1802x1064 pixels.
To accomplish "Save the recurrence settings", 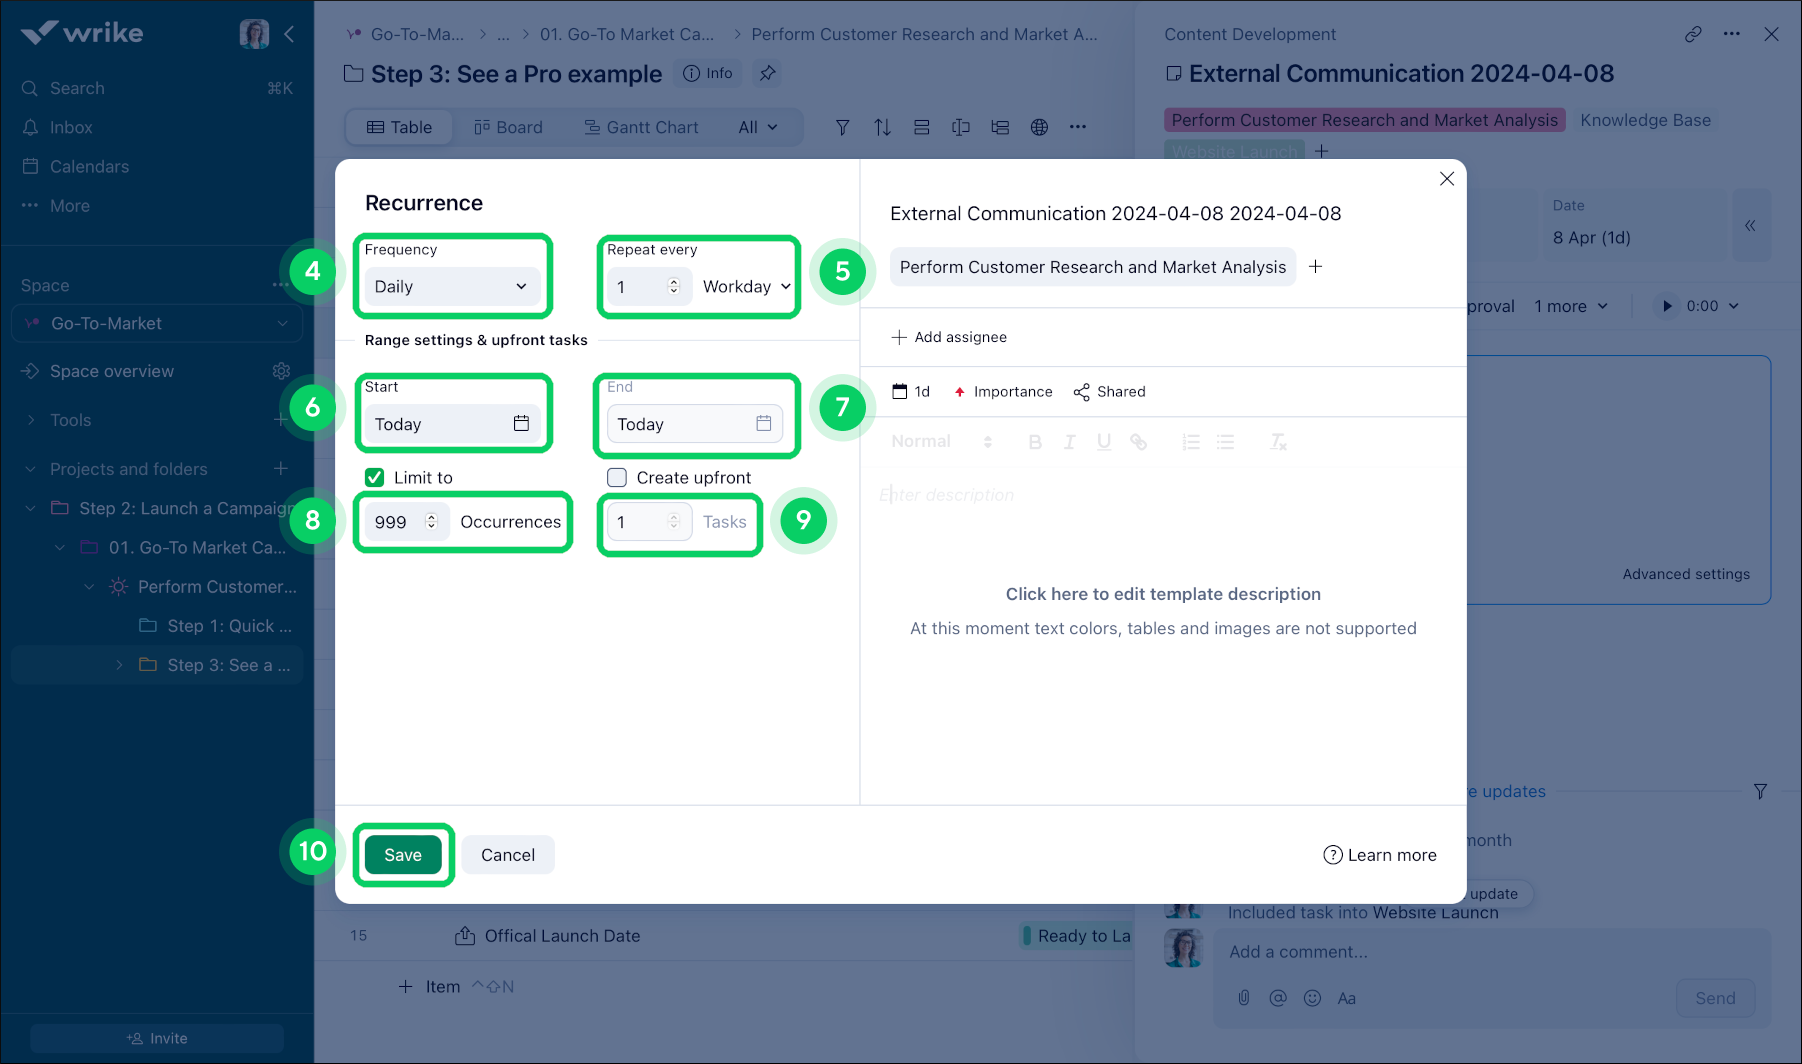I will [x=403, y=854].
